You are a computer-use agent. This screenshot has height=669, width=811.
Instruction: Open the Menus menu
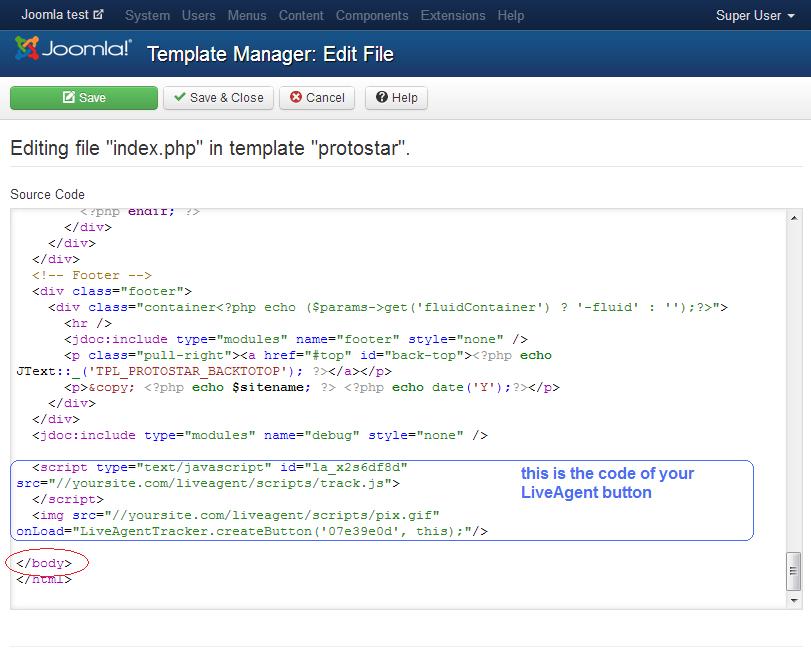(246, 15)
